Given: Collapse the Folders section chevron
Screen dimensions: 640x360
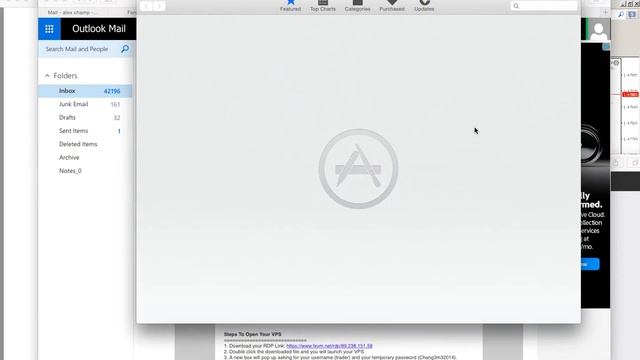Looking at the screenshot, I should click(47, 76).
